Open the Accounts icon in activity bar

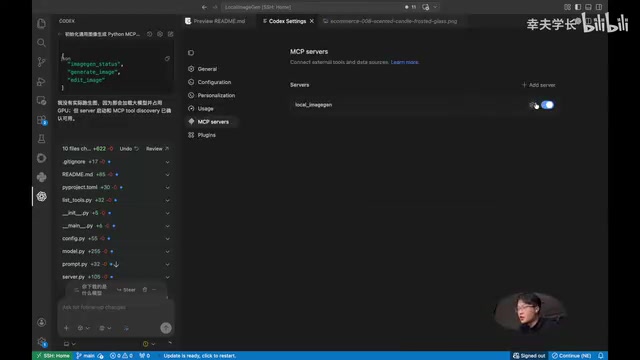[x=41, y=322]
